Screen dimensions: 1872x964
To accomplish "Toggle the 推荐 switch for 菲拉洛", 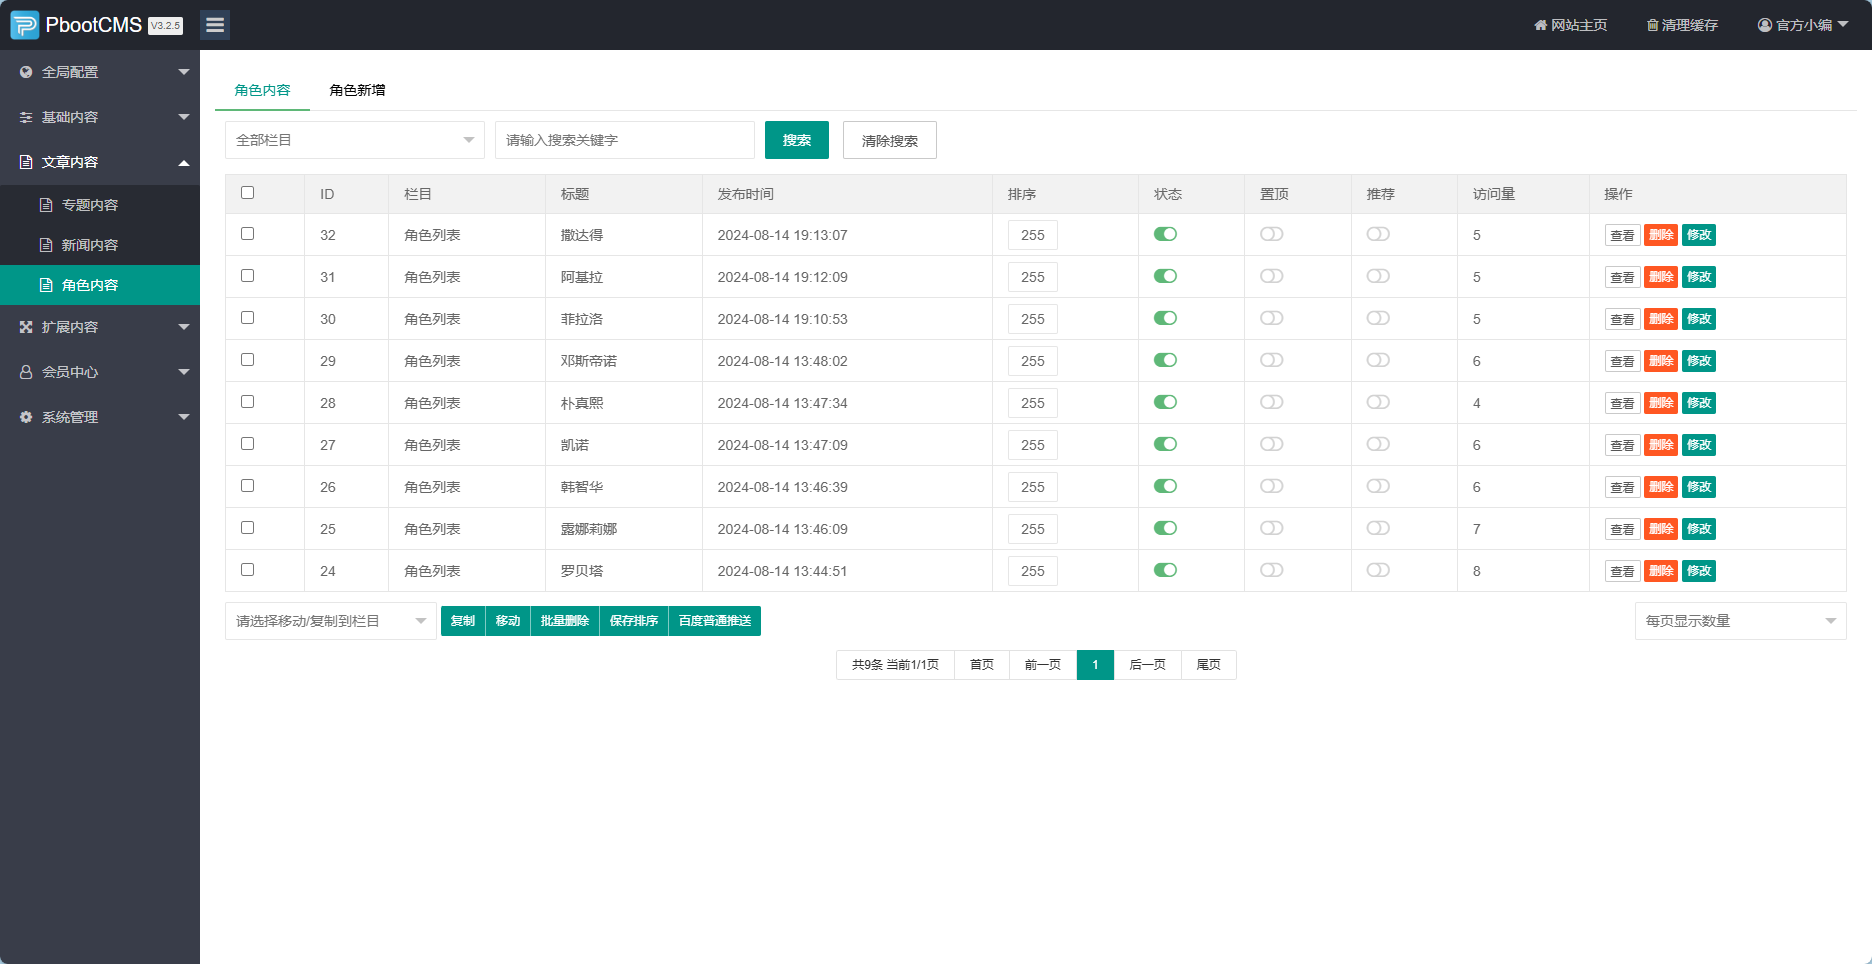I will pos(1378,318).
